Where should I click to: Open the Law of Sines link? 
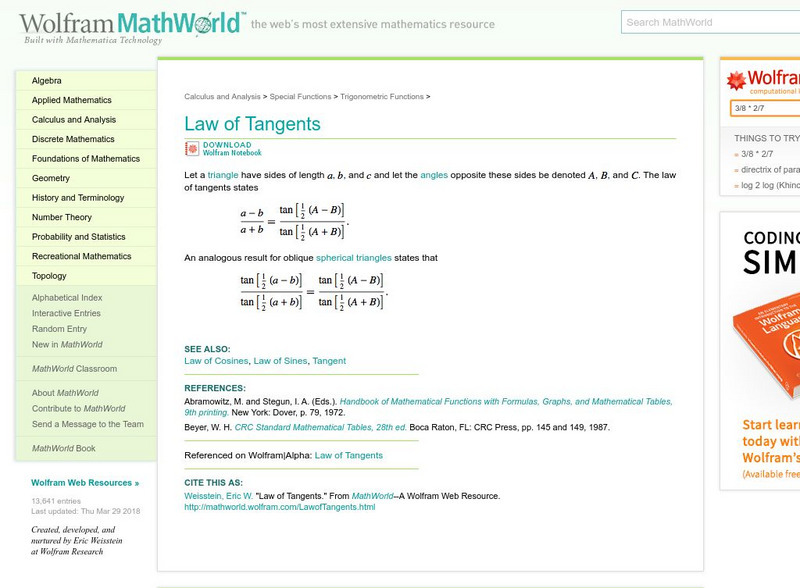(x=279, y=360)
